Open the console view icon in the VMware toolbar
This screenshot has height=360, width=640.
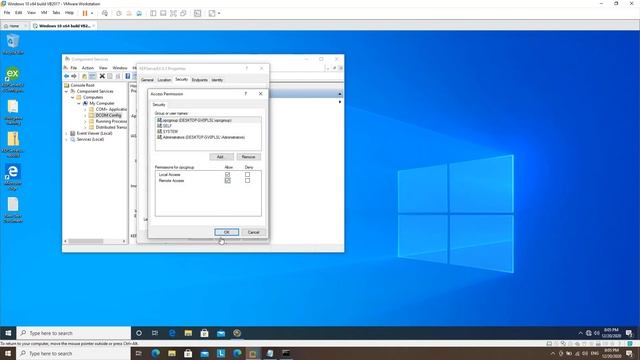[198, 13]
